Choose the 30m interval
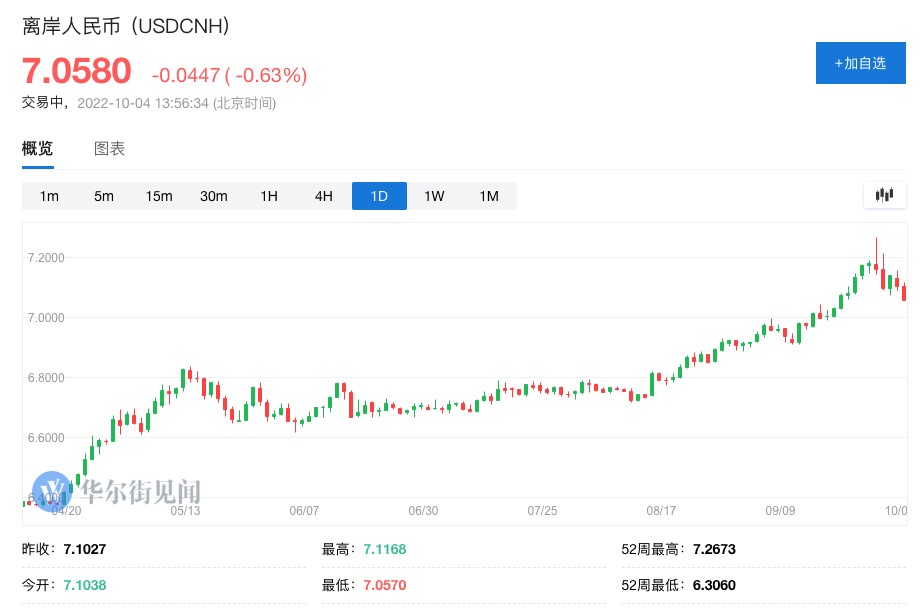920x610 pixels. click(x=214, y=196)
